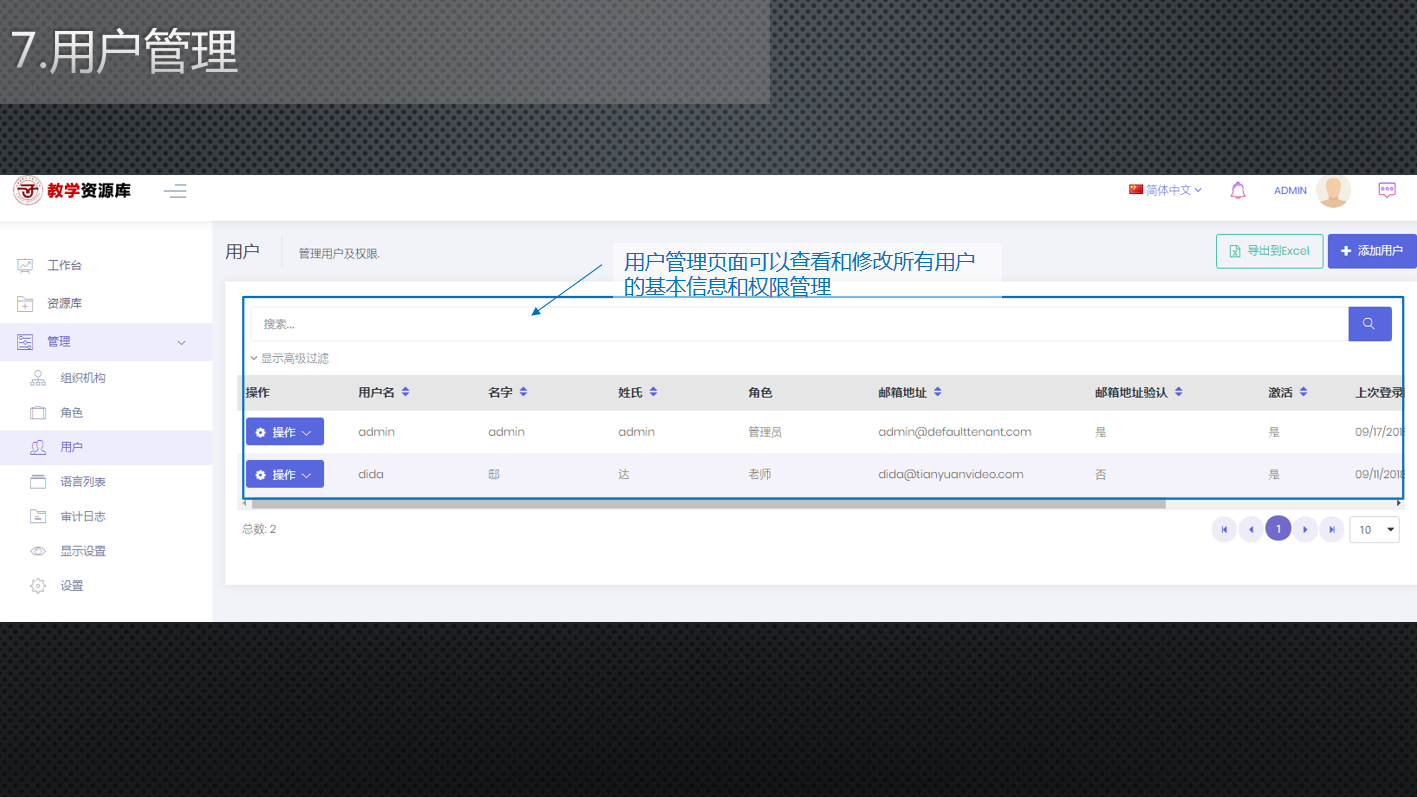
Task: Expand 显示高级过滤 advanced filters
Action: point(290,358)
